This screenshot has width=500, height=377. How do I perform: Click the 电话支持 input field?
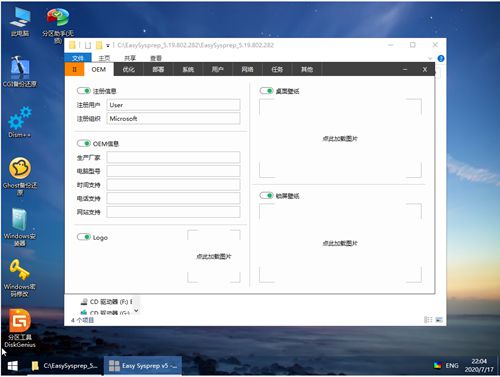tap(173, 198)
